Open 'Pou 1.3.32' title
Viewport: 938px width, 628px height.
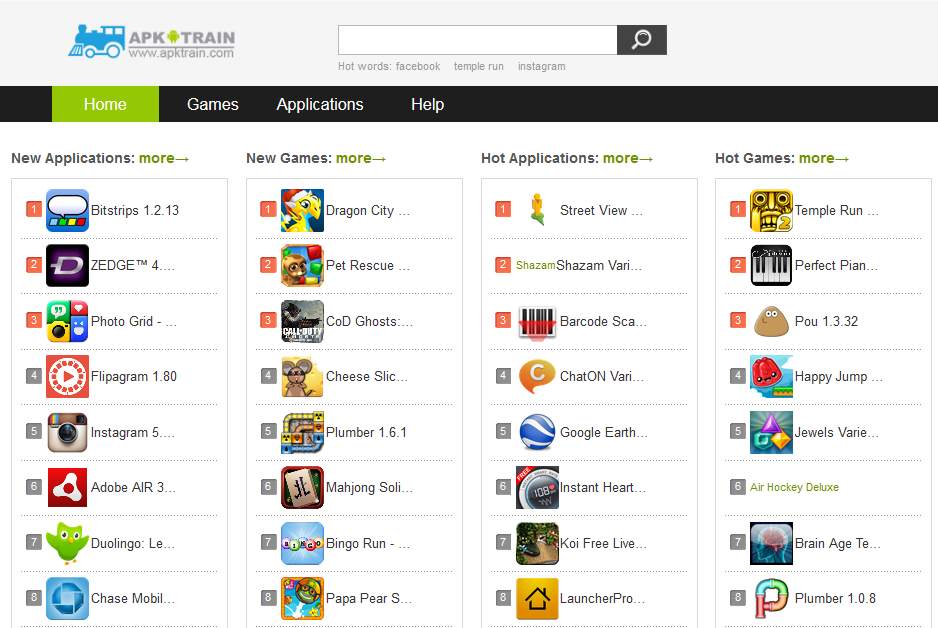[x=826, y=321]
